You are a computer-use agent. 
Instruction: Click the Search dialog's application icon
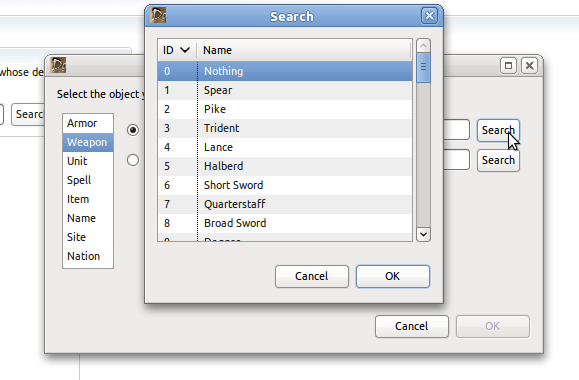point(158,15)
